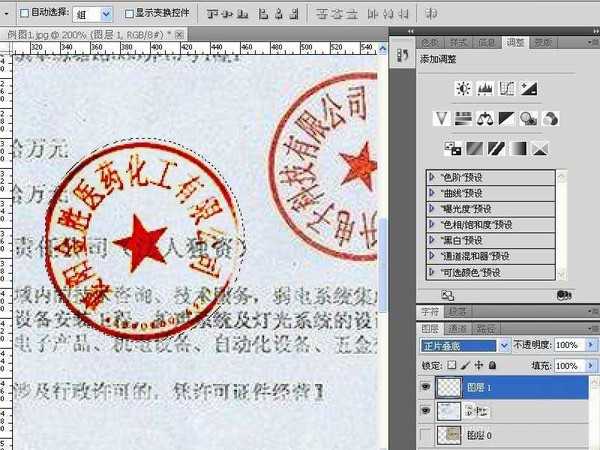The height and width of the screenshot is (450, 600).
Task: Switch to the 通道 tab
Action: (458, 327)
